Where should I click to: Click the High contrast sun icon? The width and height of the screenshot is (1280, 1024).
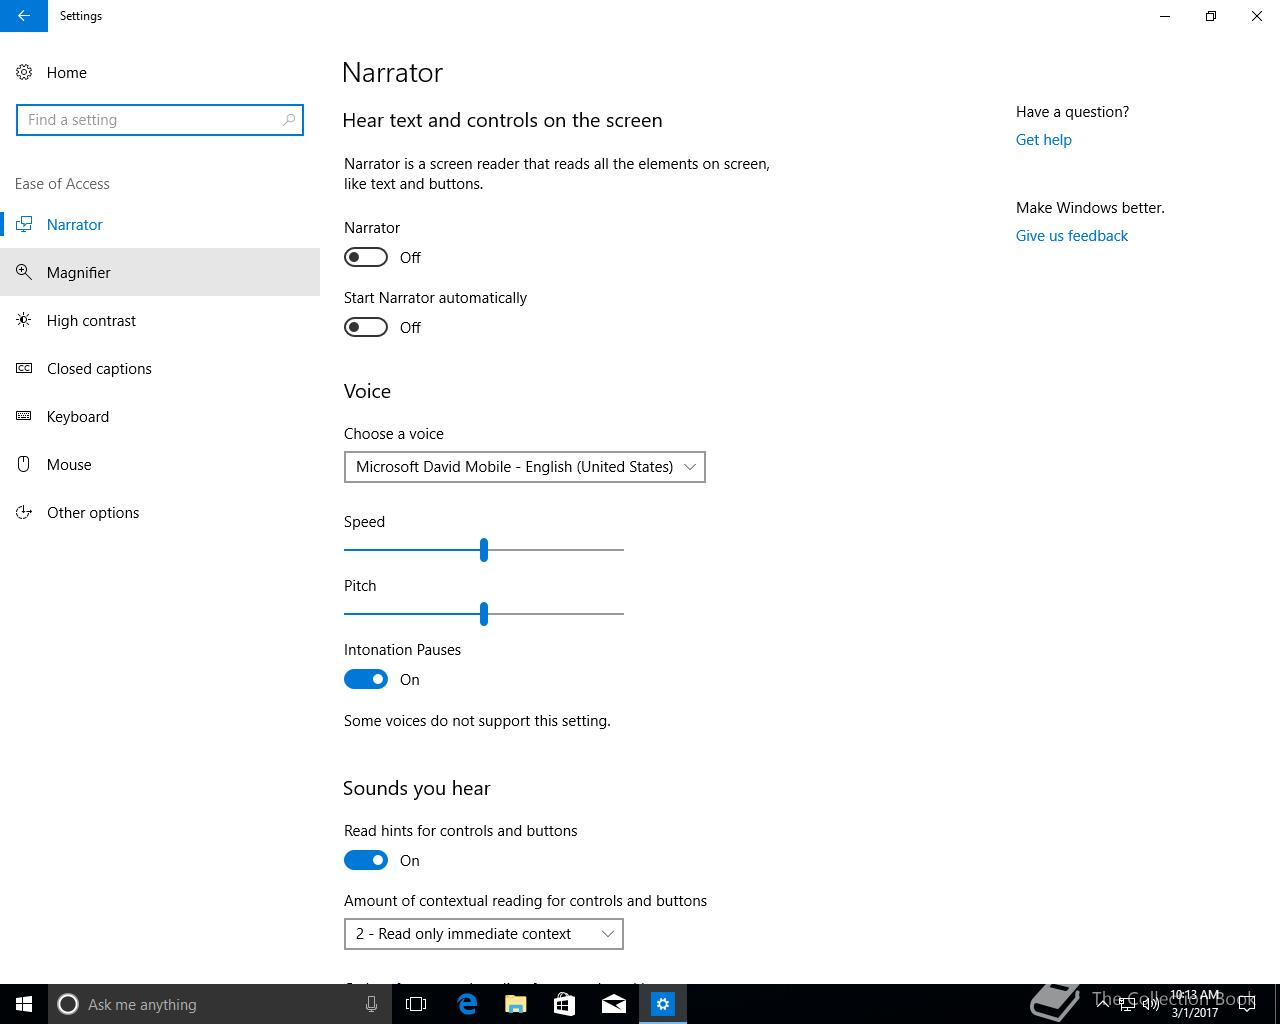coord(24,320)
